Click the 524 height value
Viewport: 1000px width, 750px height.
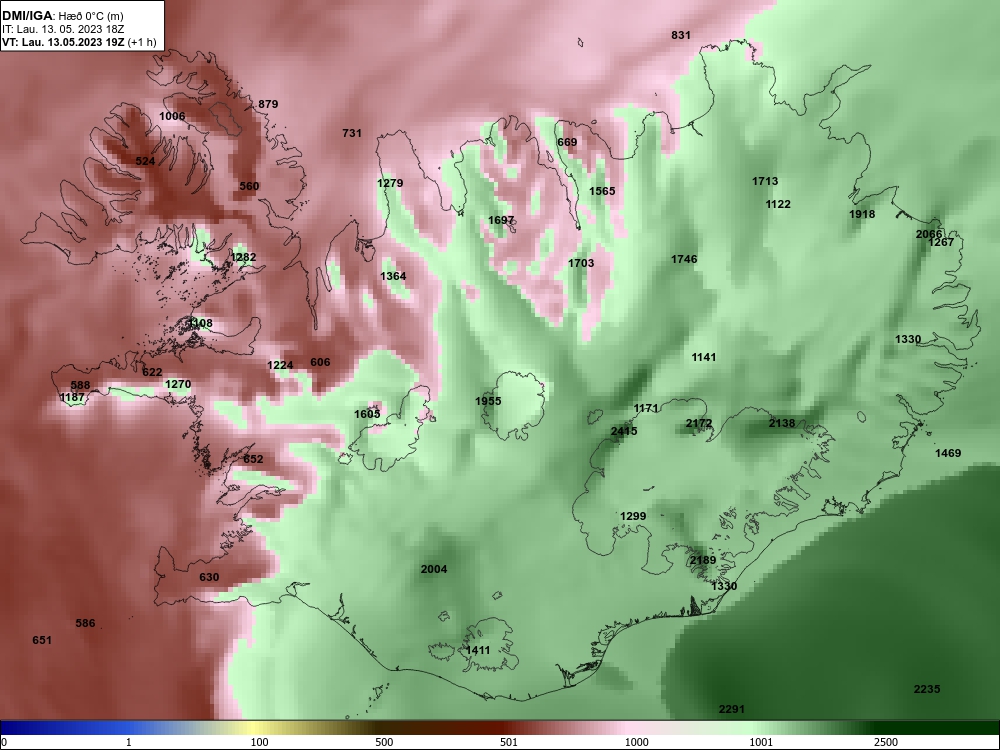click(x=145, y=161)
